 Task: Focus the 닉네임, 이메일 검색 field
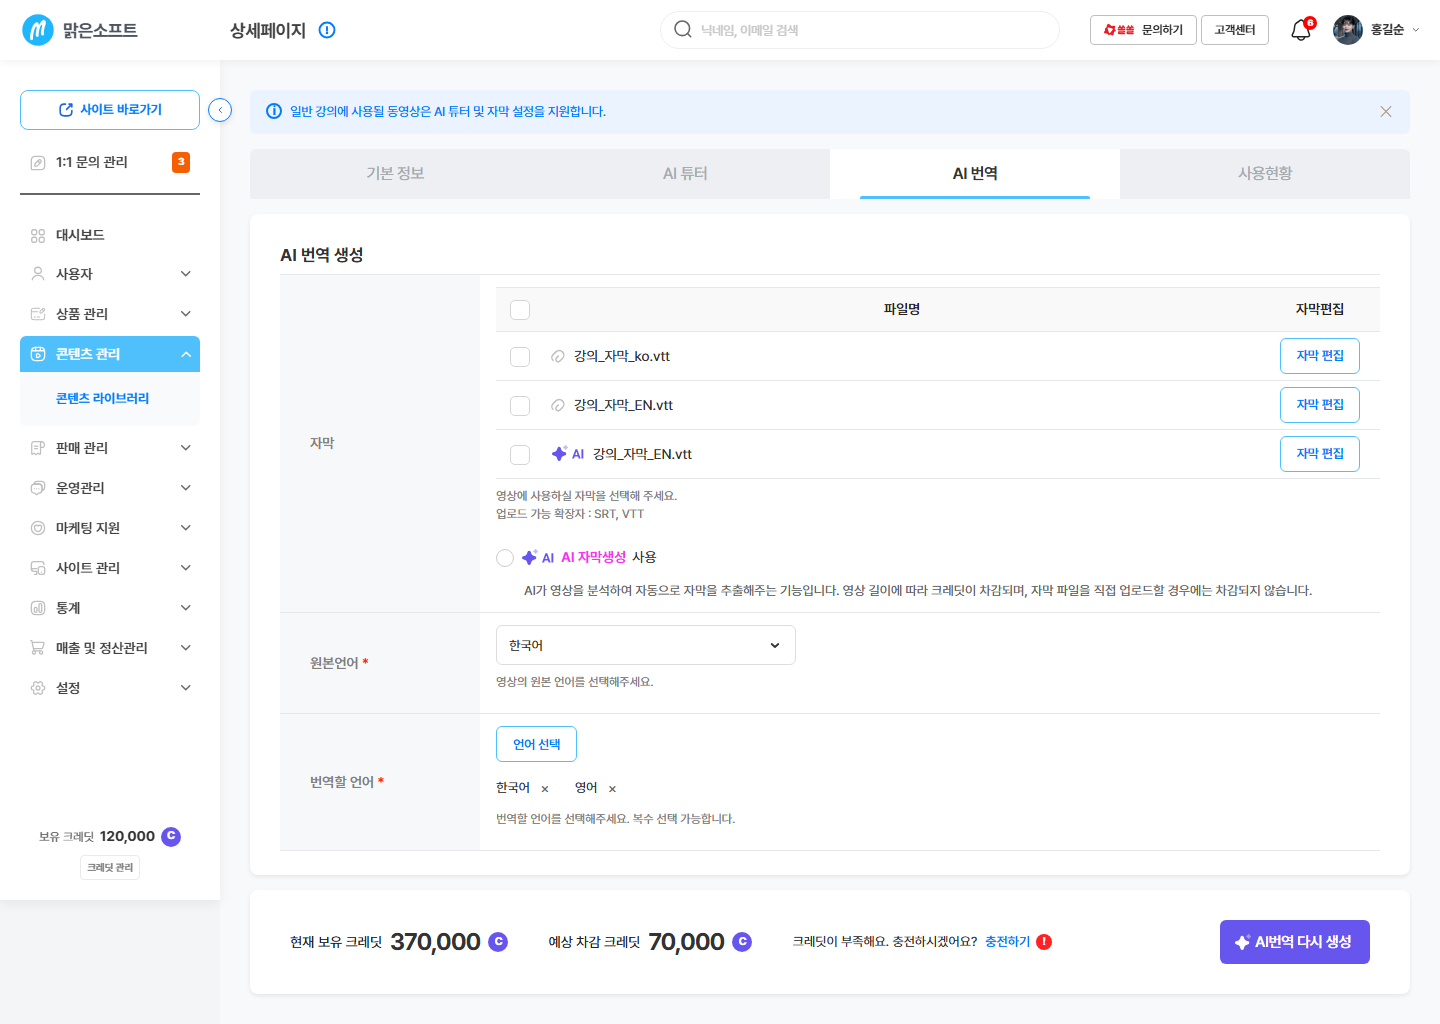(860, 30)
